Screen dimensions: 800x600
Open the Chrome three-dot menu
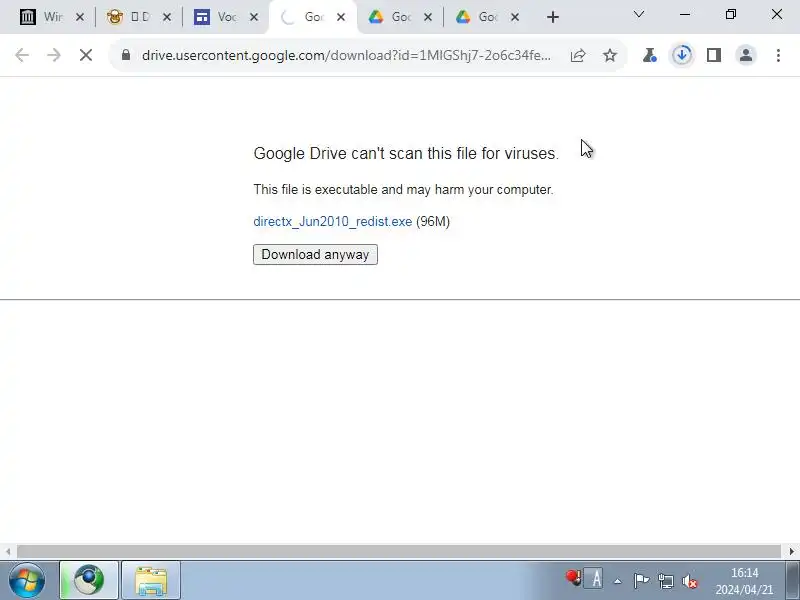[778, 55]
